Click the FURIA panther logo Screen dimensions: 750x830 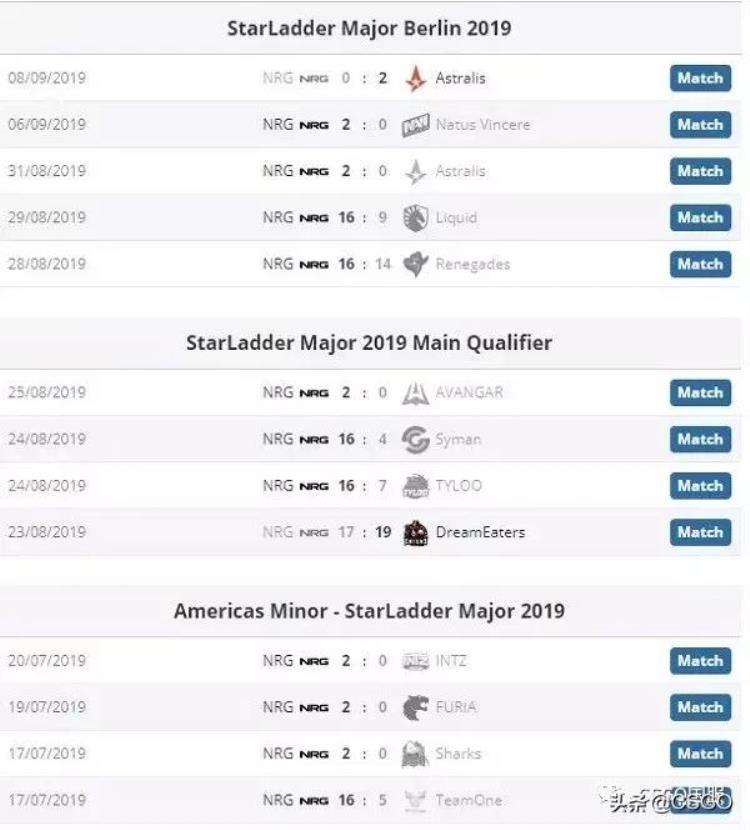click(x=415, y=708)
